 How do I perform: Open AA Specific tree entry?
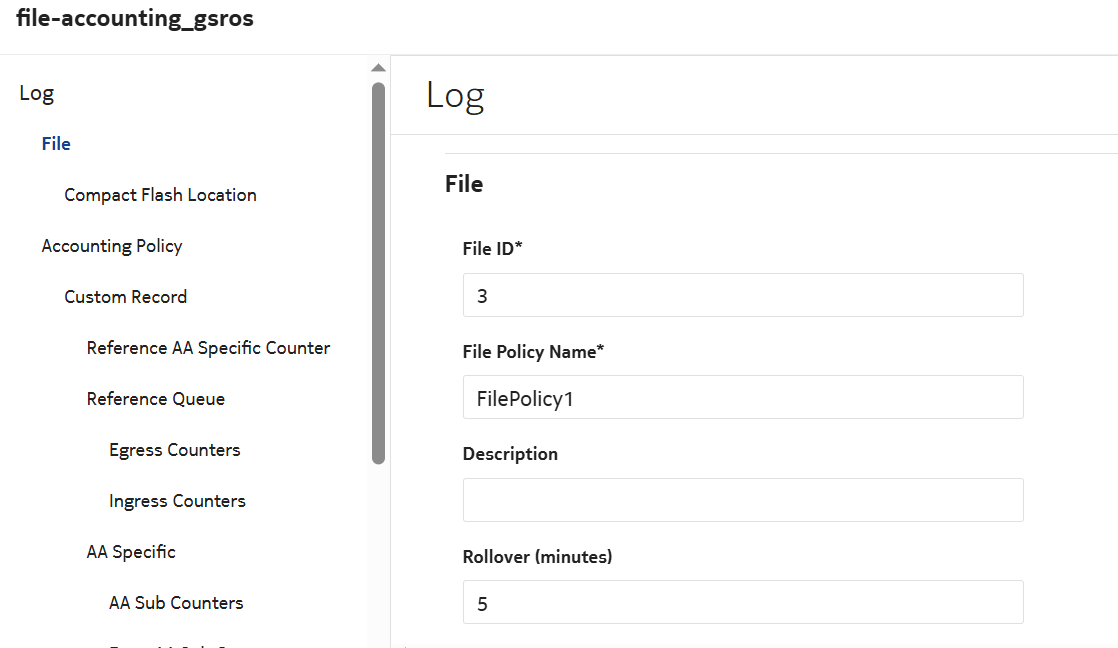click(131, 552)
